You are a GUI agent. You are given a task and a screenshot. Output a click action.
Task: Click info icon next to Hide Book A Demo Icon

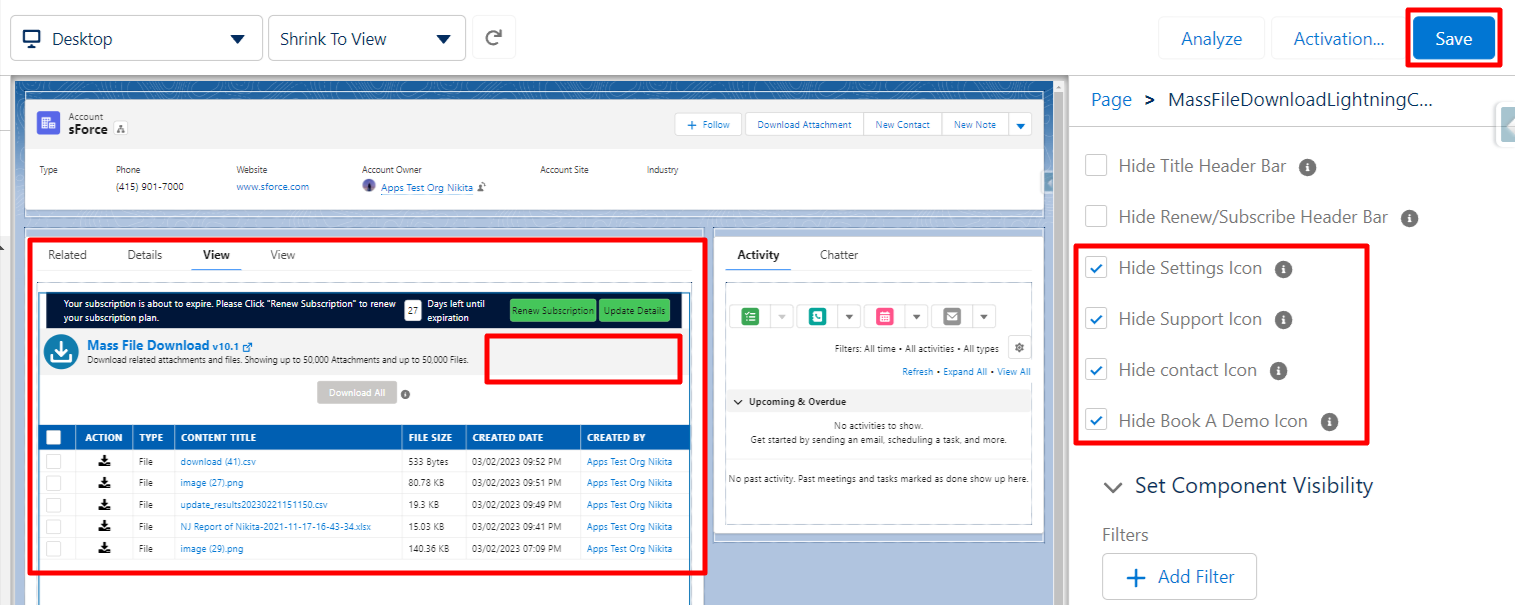(x=1329, y=422)
